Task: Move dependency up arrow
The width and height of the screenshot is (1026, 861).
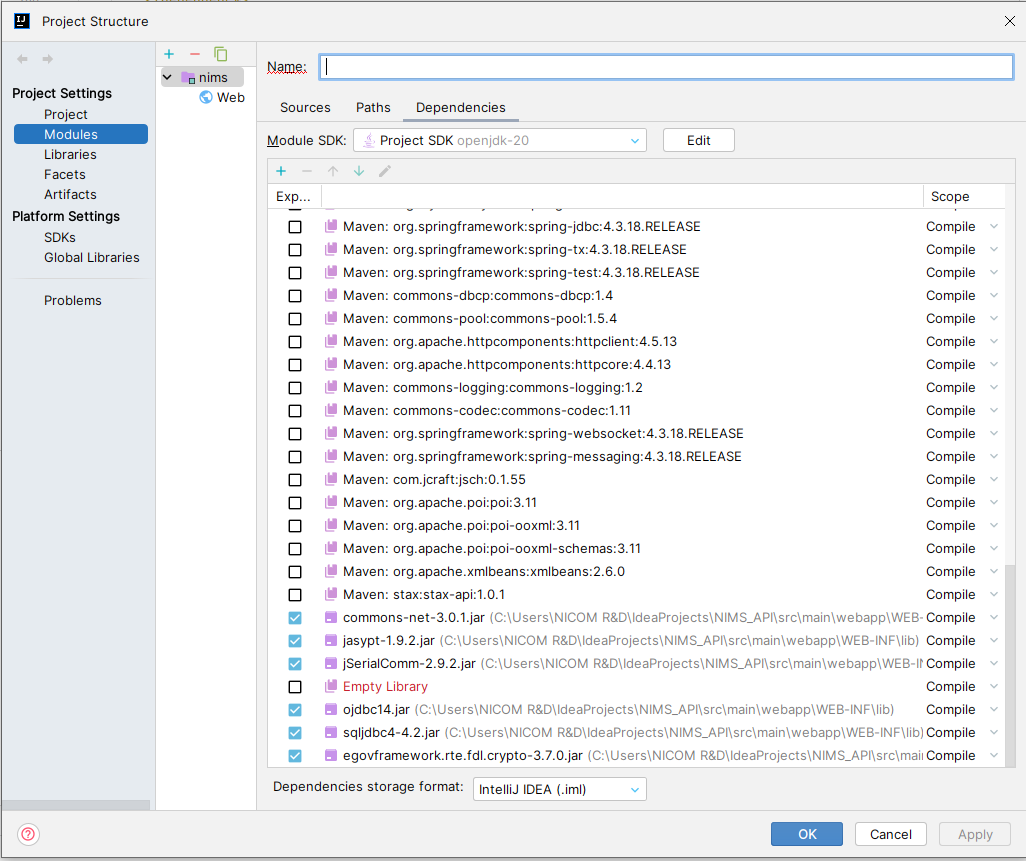Action: click(x=333, y=171)
